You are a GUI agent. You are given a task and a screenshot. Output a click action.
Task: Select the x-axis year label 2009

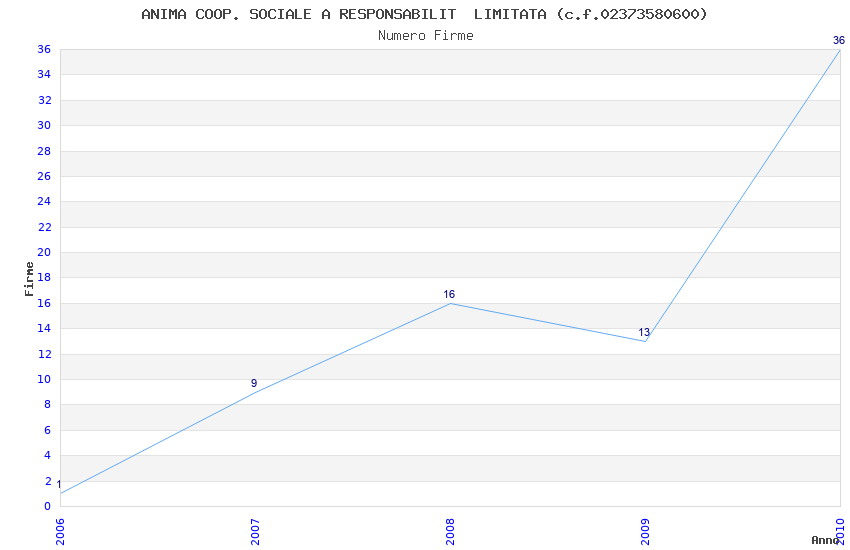645,532
